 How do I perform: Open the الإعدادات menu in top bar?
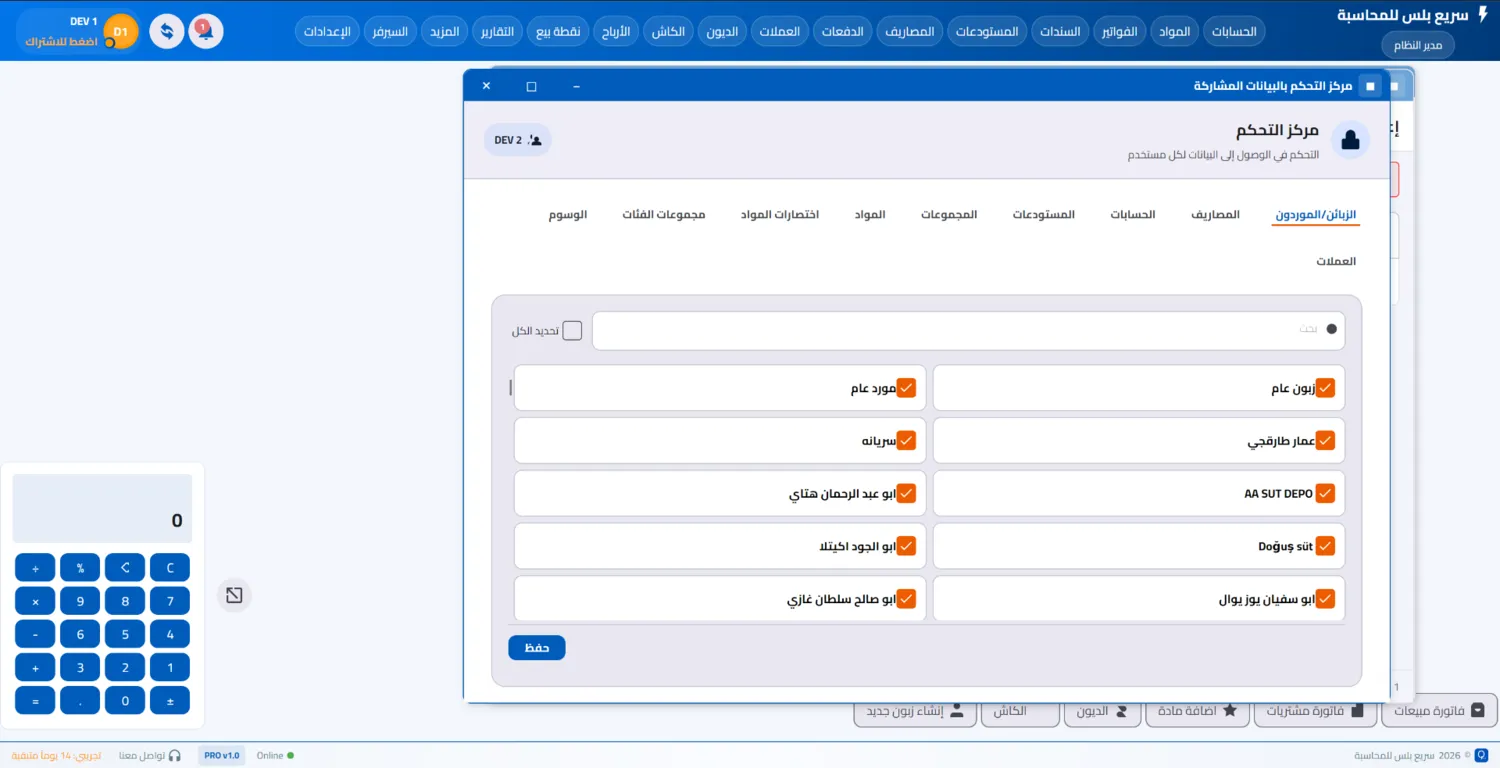[x=326, y=31]
